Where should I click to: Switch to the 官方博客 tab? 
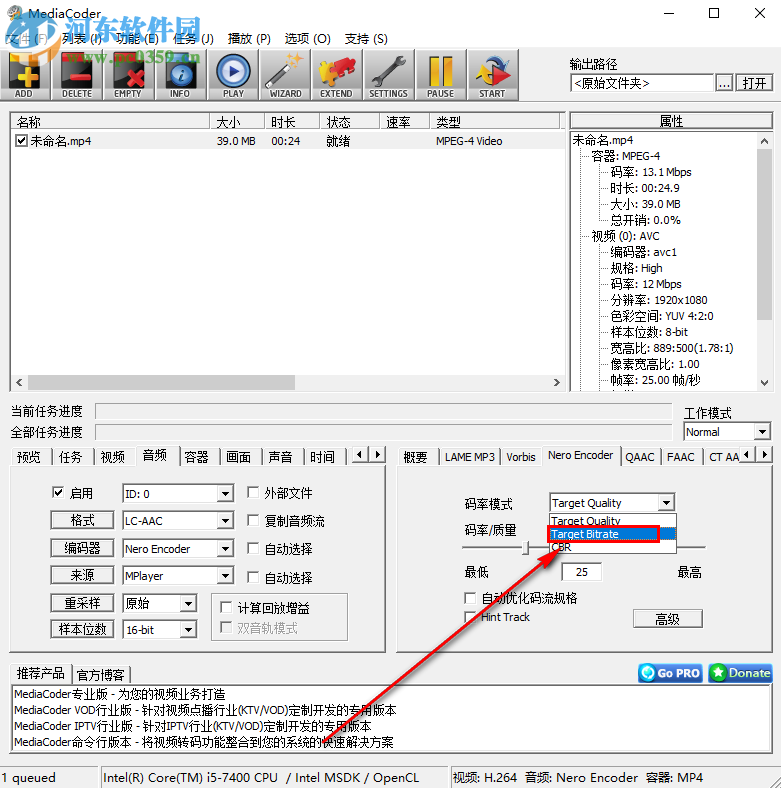(101, 674)
